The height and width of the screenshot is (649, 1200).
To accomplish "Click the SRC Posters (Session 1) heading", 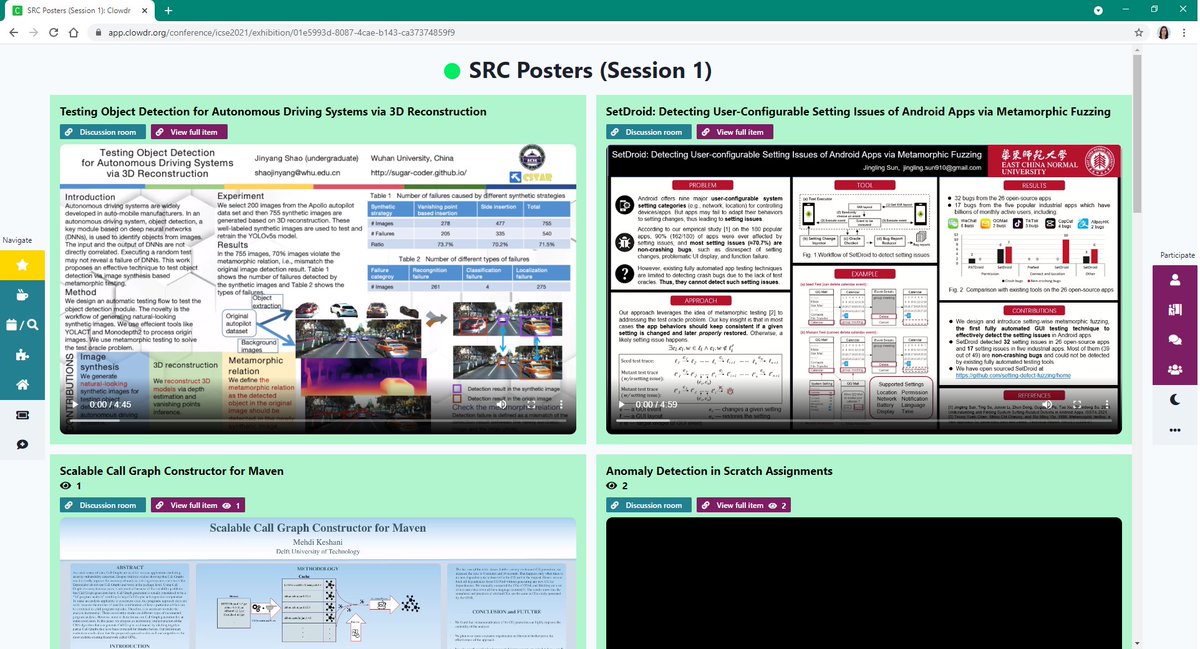I will click(590, 71).
